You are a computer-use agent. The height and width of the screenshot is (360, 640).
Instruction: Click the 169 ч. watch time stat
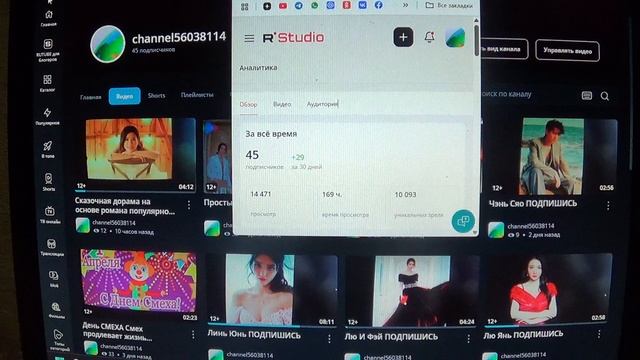pyautogui.click(x=345, y=204)
